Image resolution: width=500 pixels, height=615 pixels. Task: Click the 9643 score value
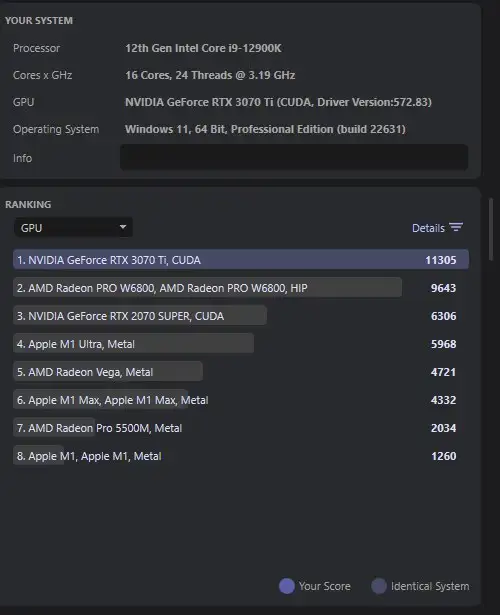point(444,288)
